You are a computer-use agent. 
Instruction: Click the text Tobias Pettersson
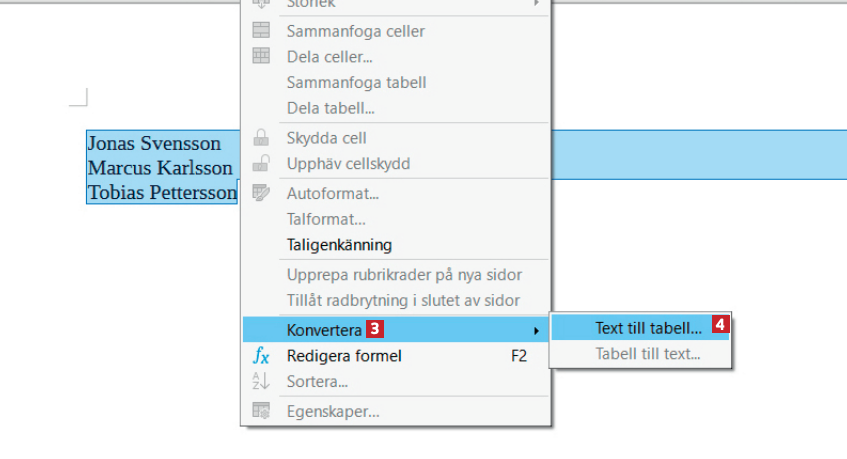[162, 192]
